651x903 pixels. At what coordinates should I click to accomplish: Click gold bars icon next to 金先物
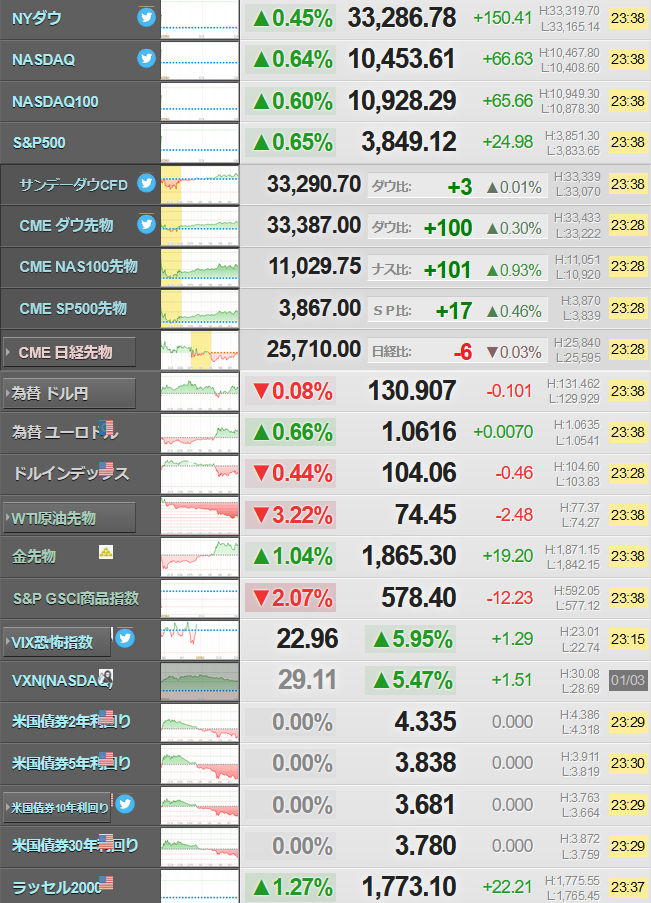tap(106, 552)
